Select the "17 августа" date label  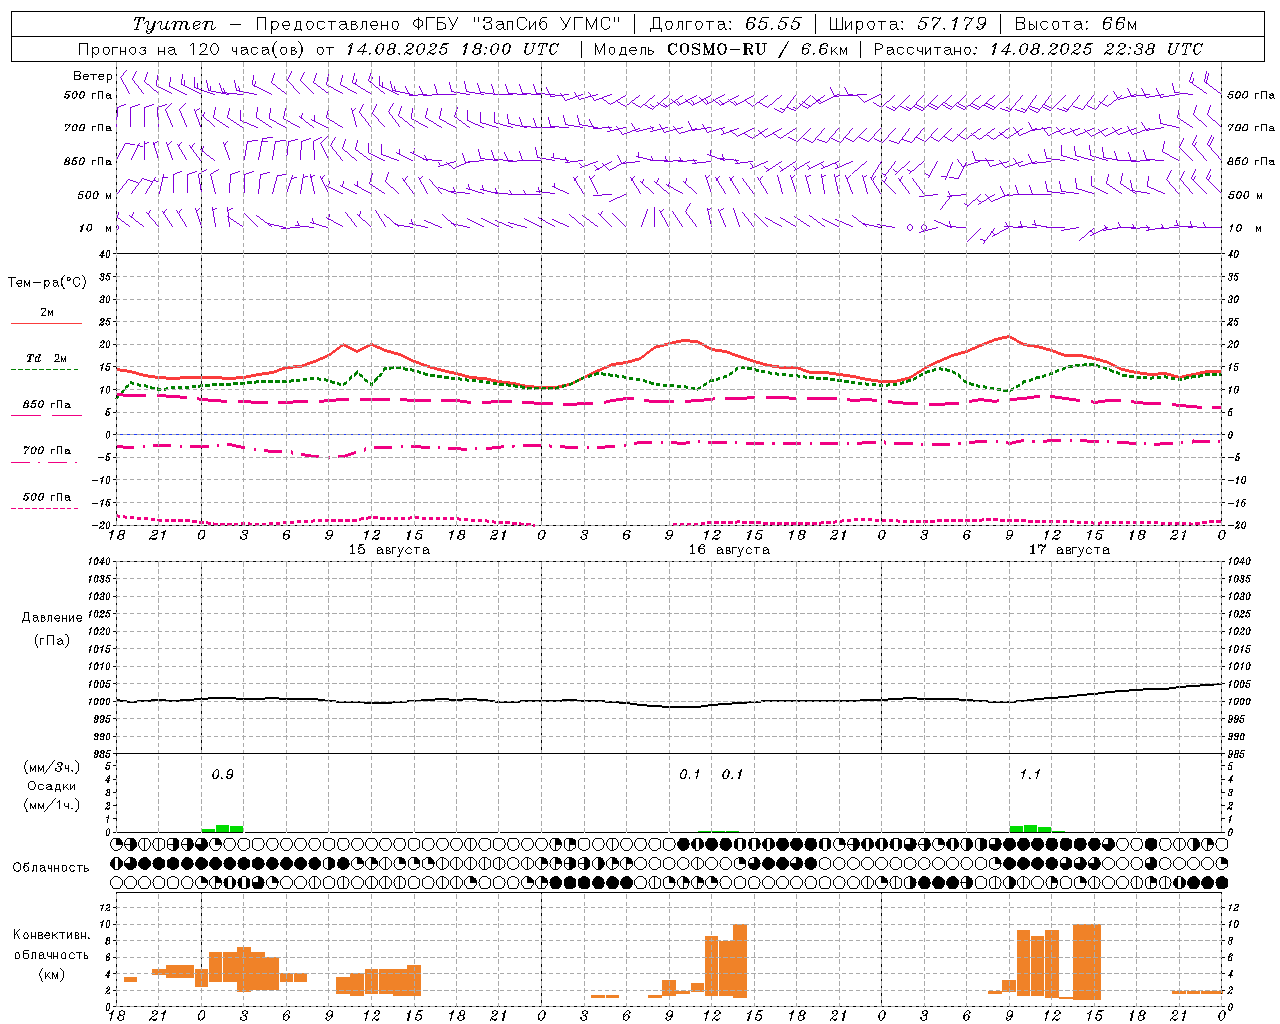click(1069, 550)
